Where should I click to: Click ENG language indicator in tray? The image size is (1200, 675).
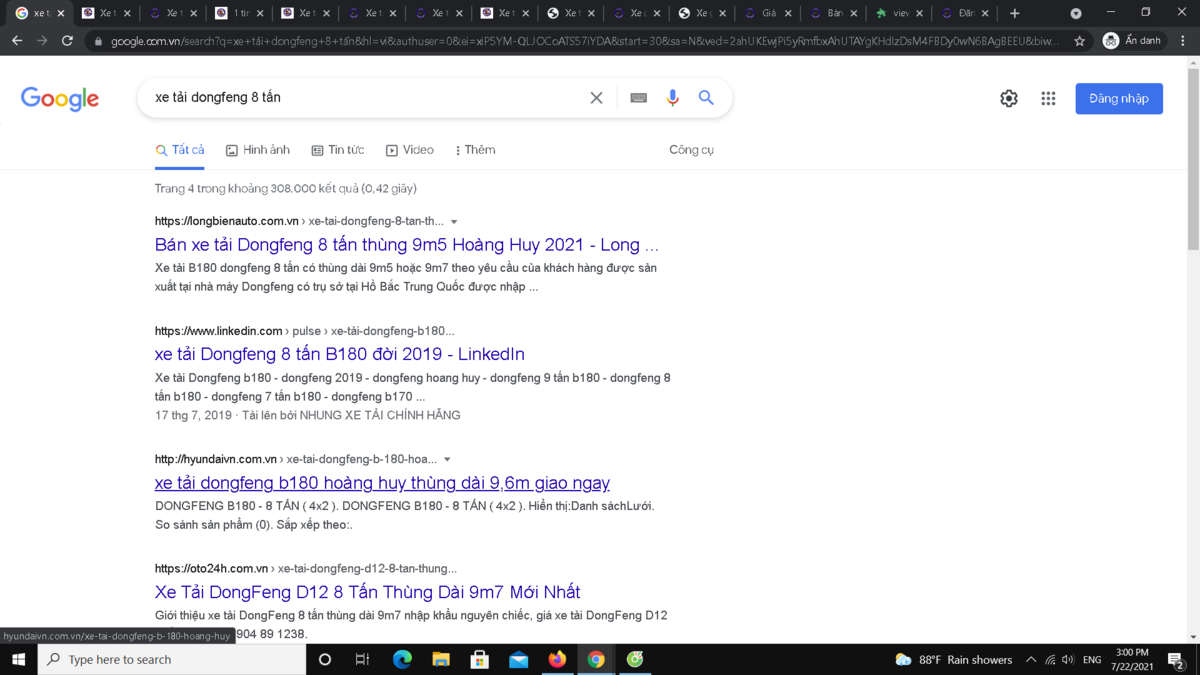(x=1092, y=660)
